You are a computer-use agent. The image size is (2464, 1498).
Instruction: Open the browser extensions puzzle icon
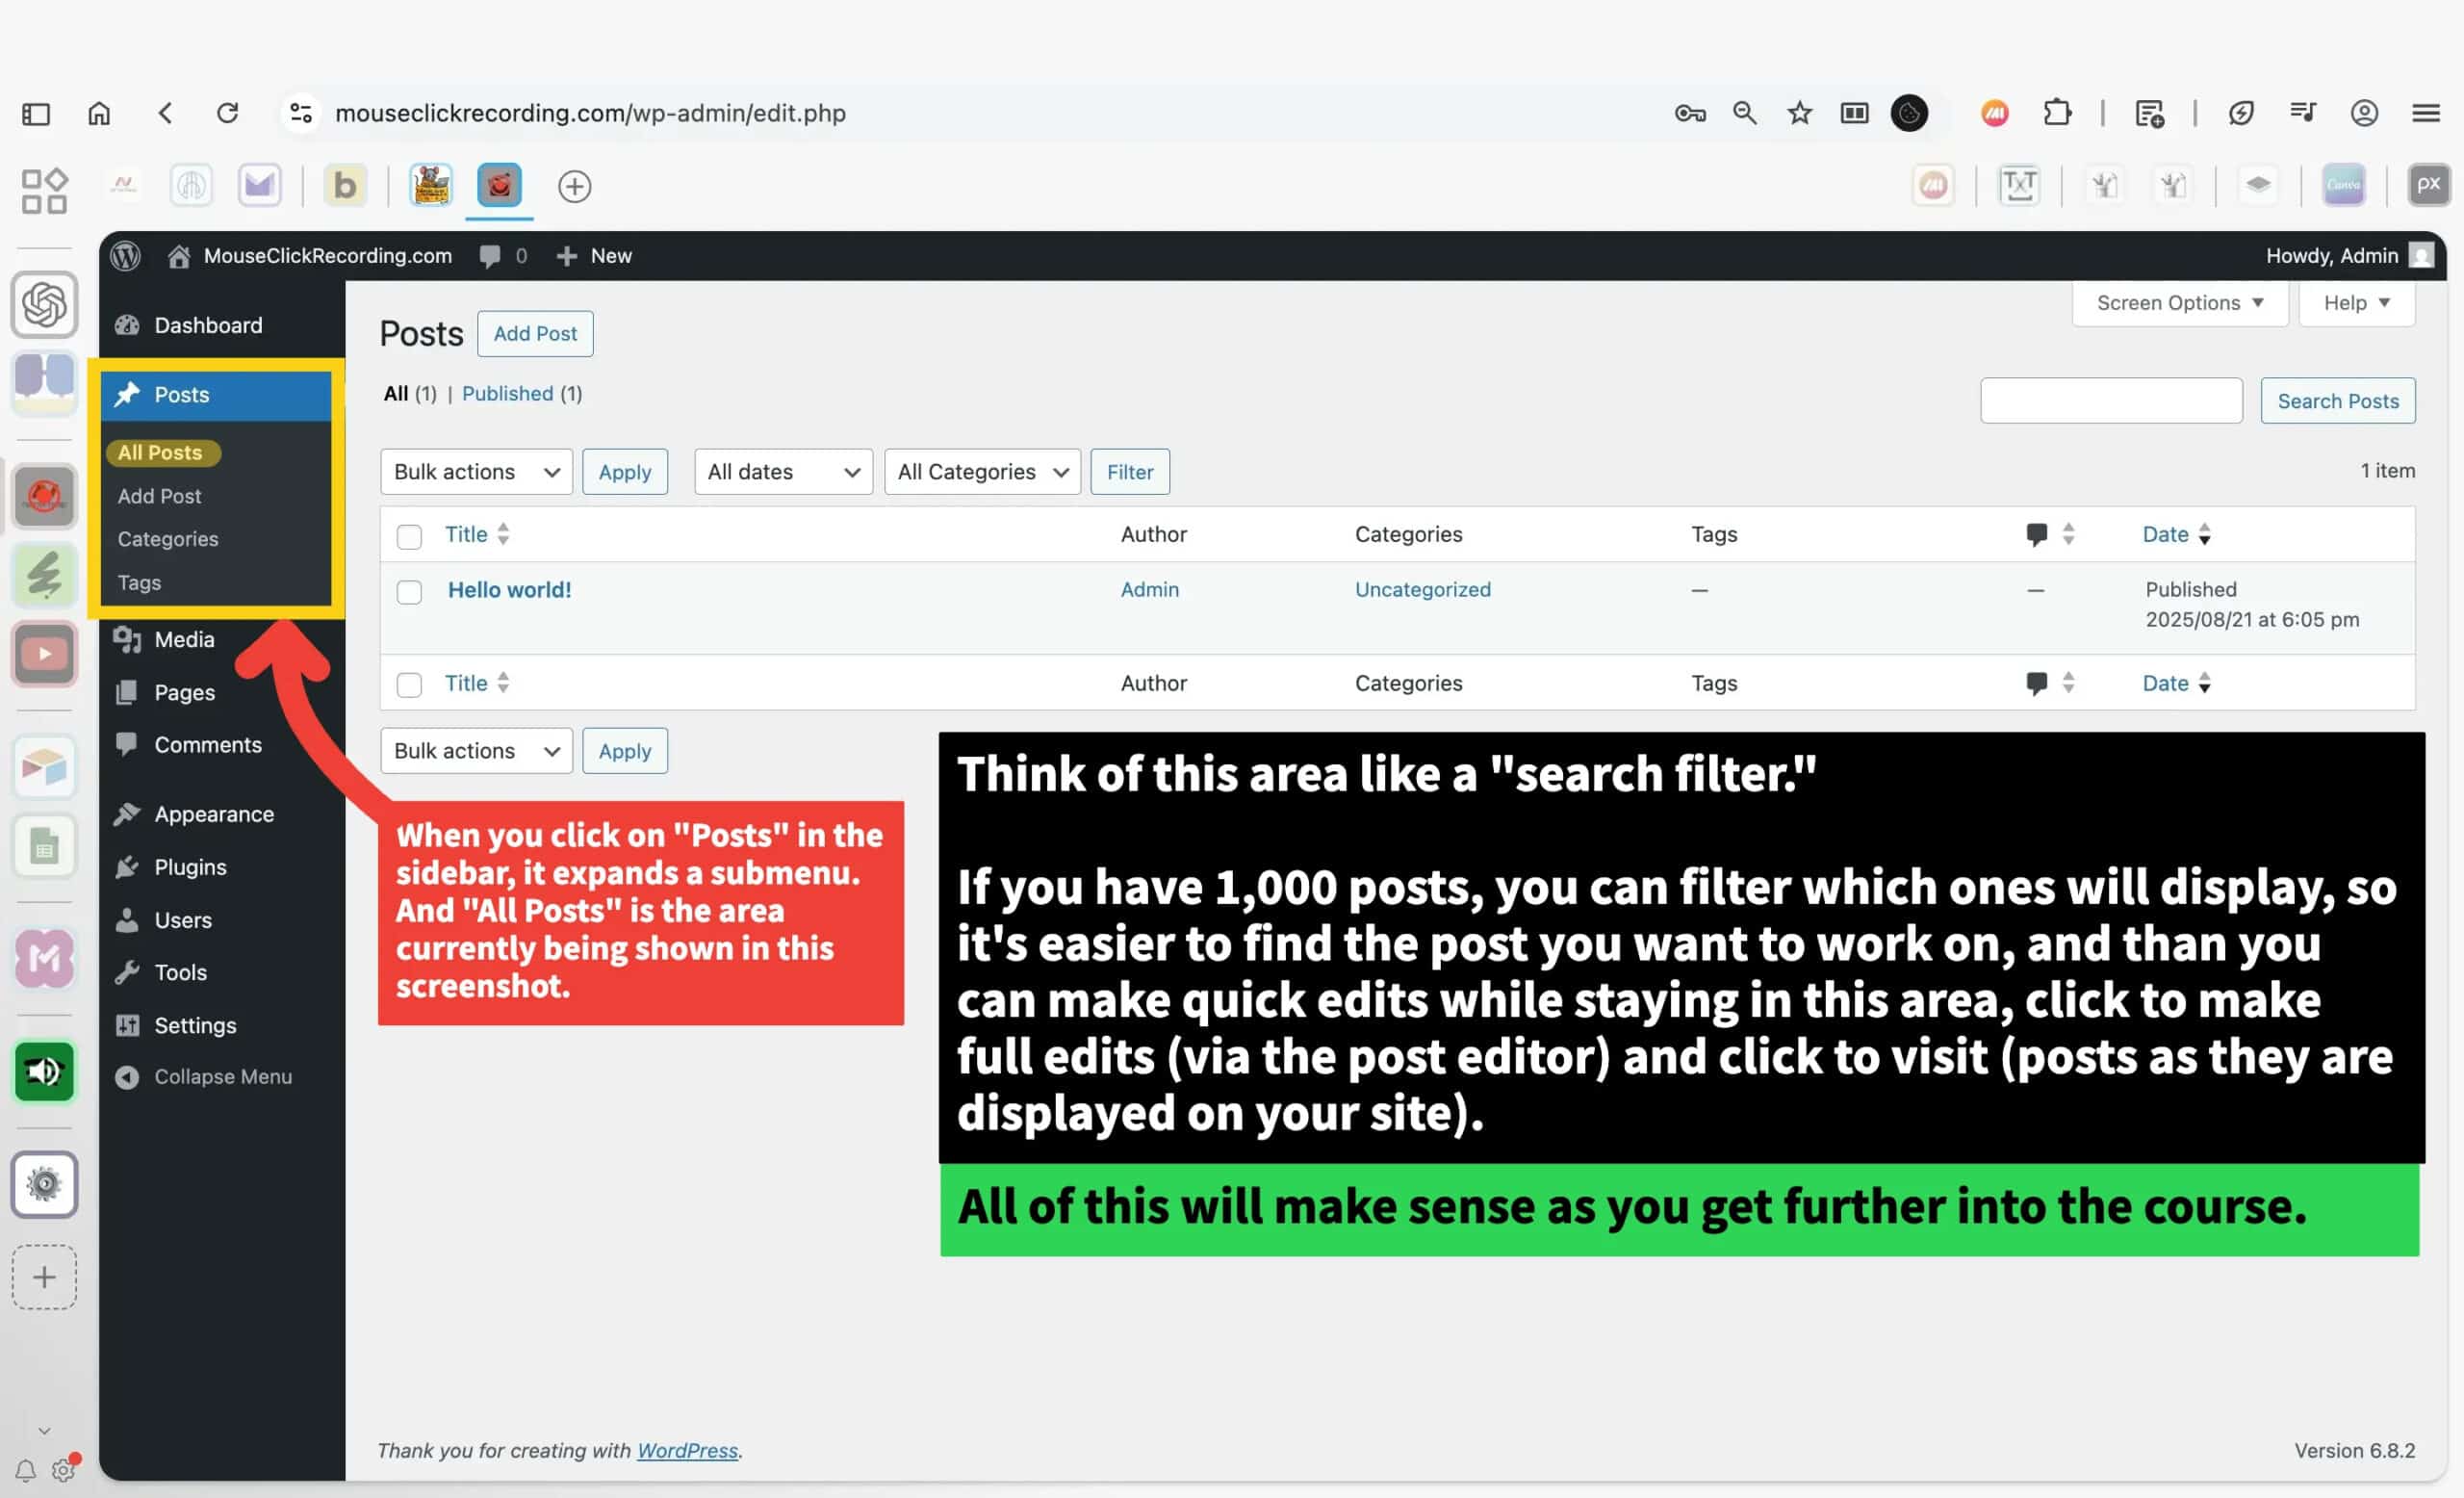tap(2057, 113)
